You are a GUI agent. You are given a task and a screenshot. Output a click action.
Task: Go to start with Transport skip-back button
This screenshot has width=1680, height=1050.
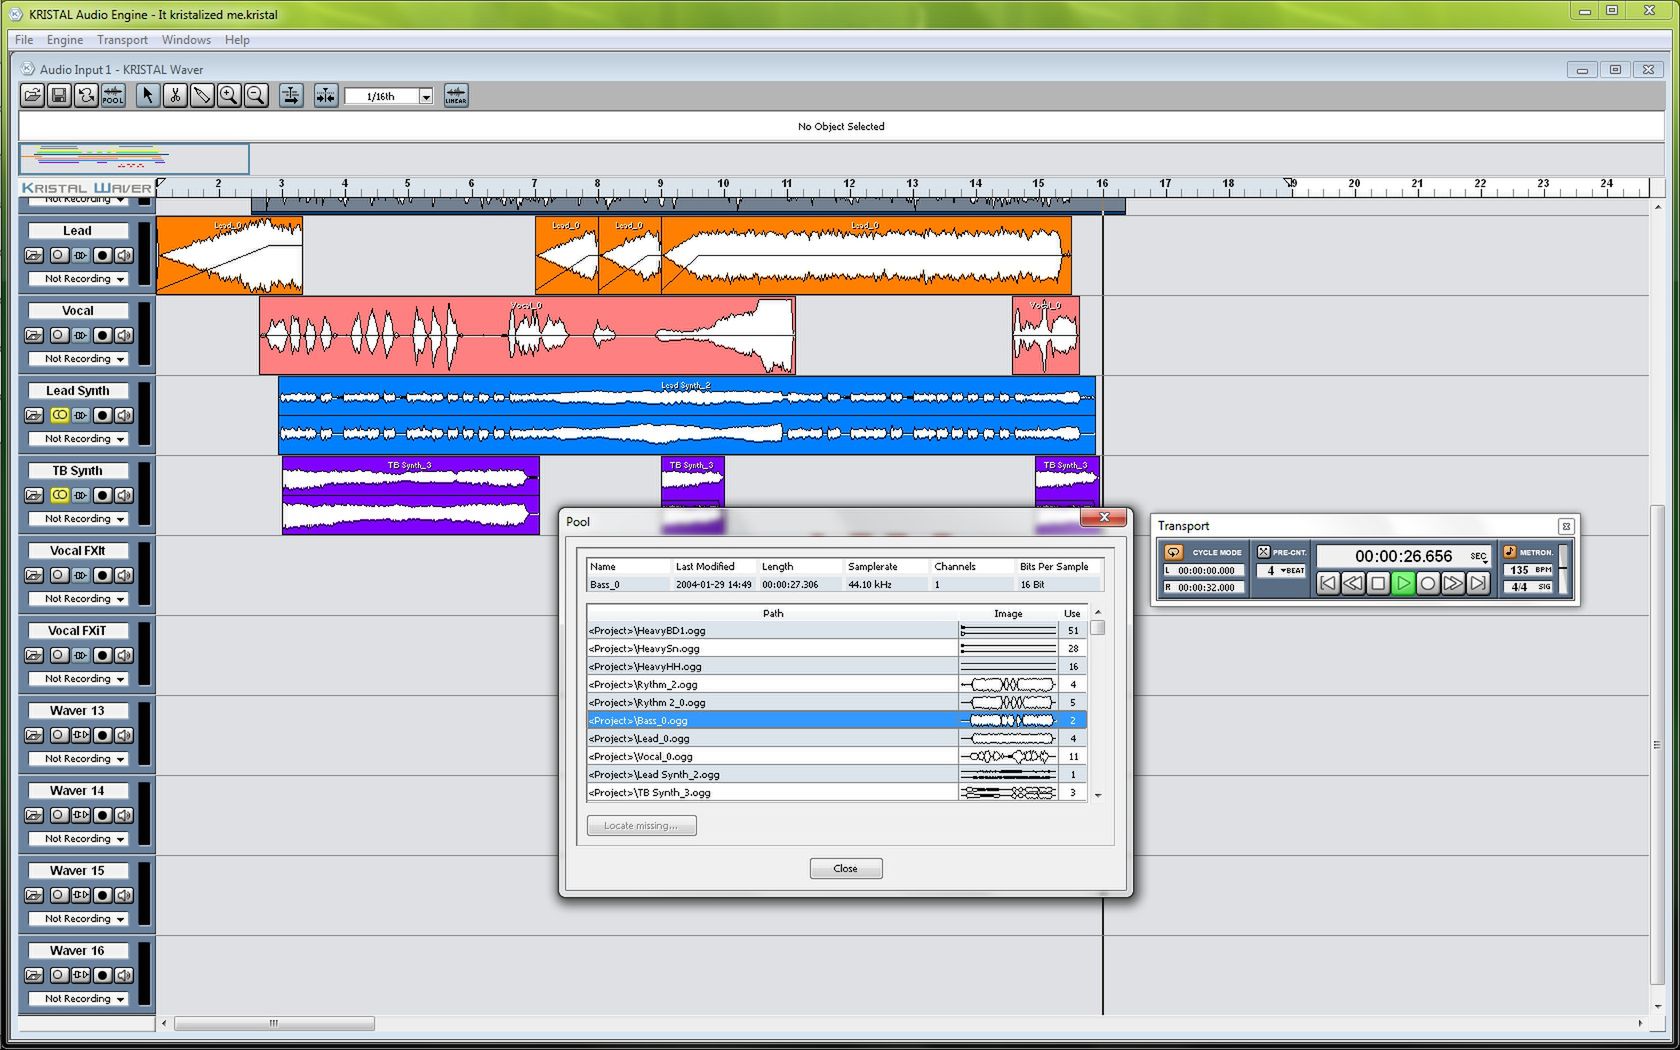(1328, 583)
